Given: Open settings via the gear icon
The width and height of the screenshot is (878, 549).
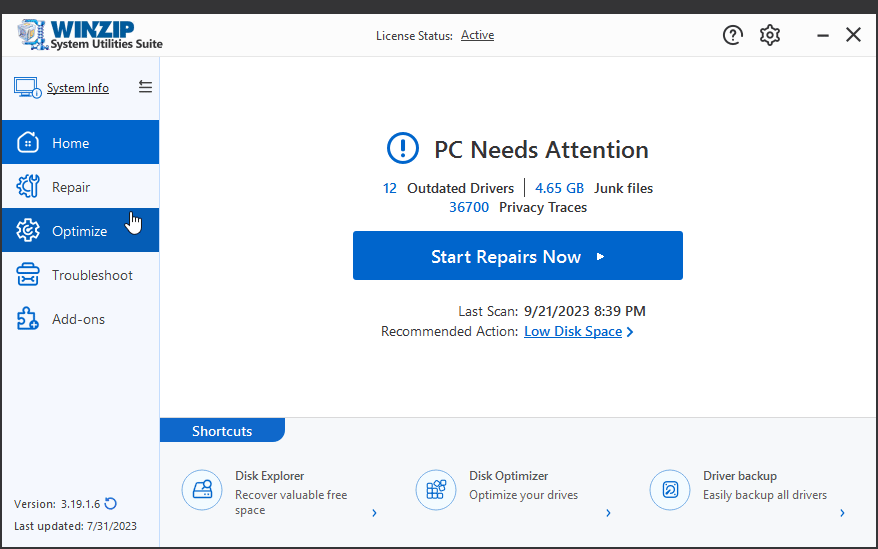Looking at the screenshot, I should click(770, 35).
